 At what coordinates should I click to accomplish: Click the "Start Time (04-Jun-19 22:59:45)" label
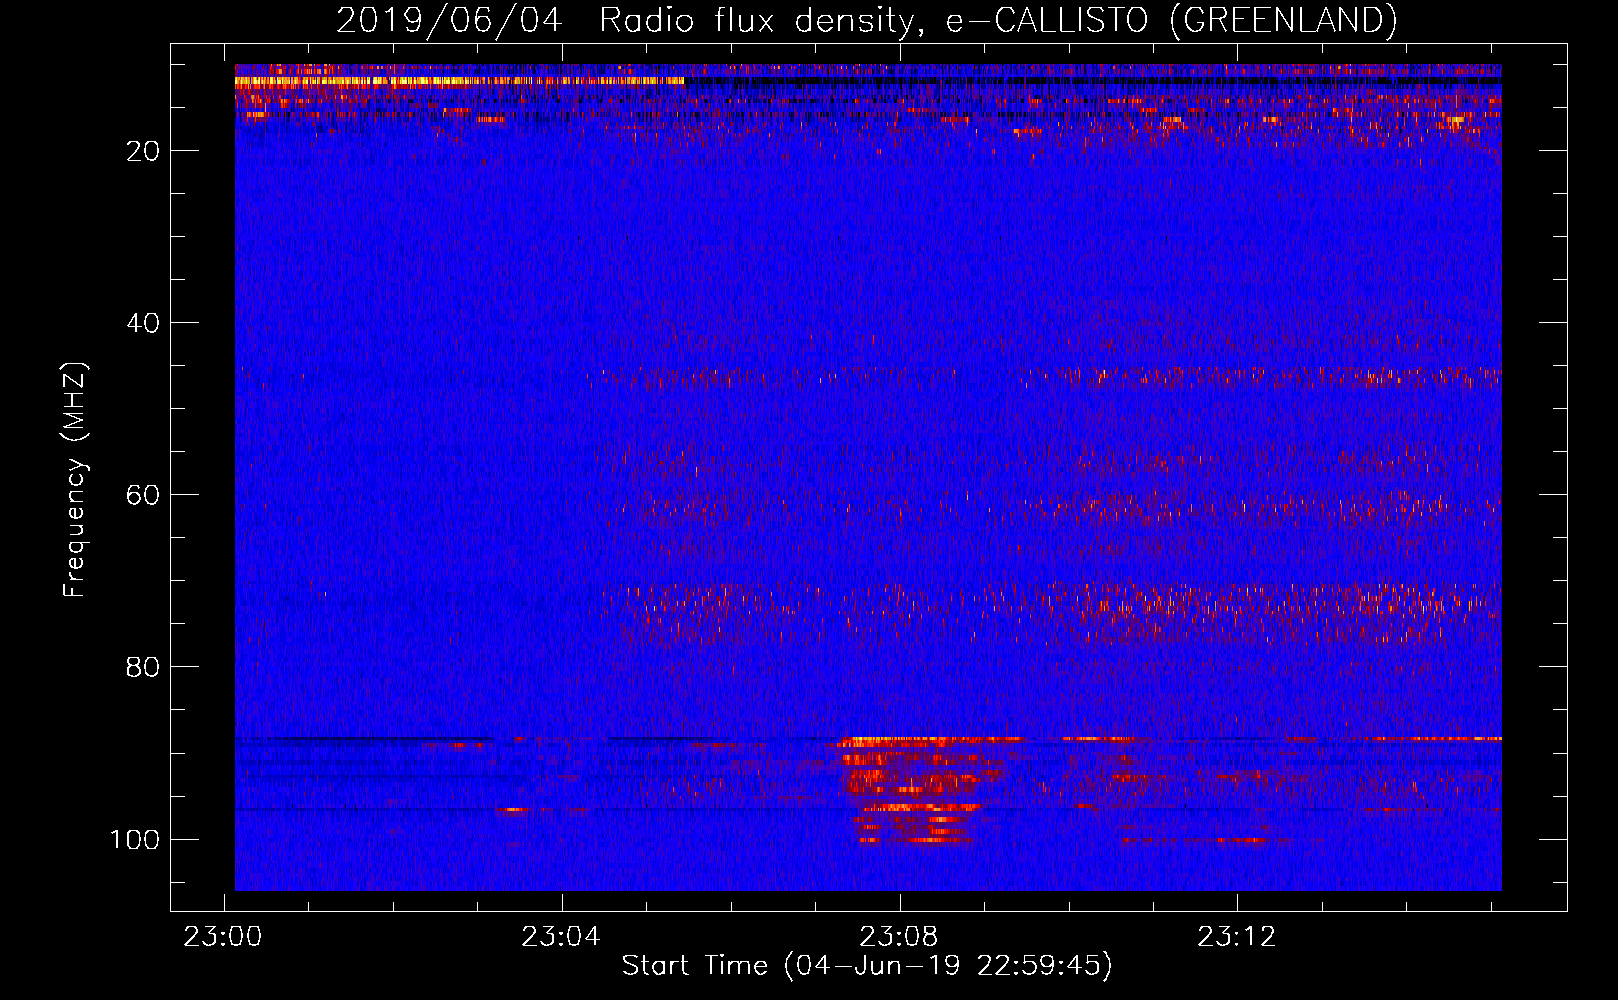coord(867,966)
